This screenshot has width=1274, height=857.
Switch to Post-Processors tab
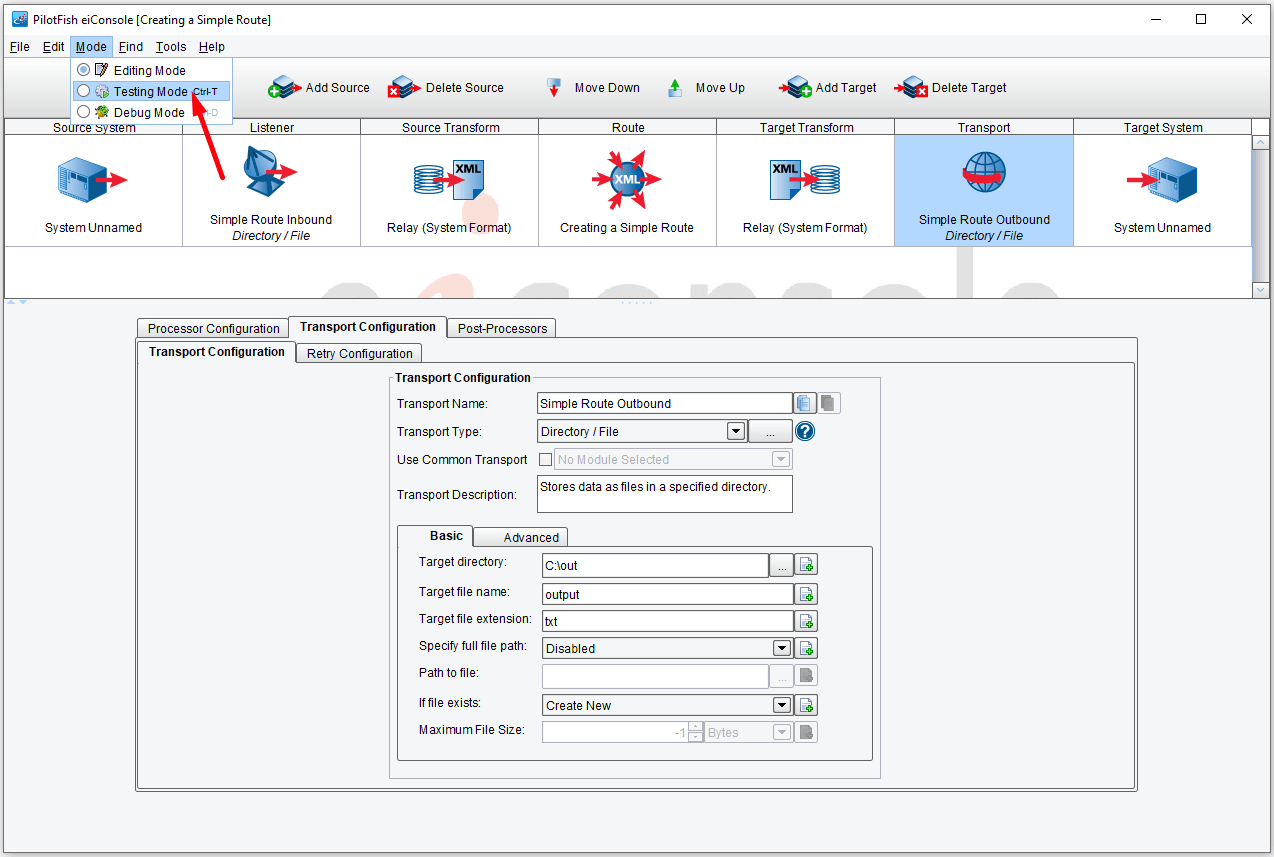pos(502,328)
